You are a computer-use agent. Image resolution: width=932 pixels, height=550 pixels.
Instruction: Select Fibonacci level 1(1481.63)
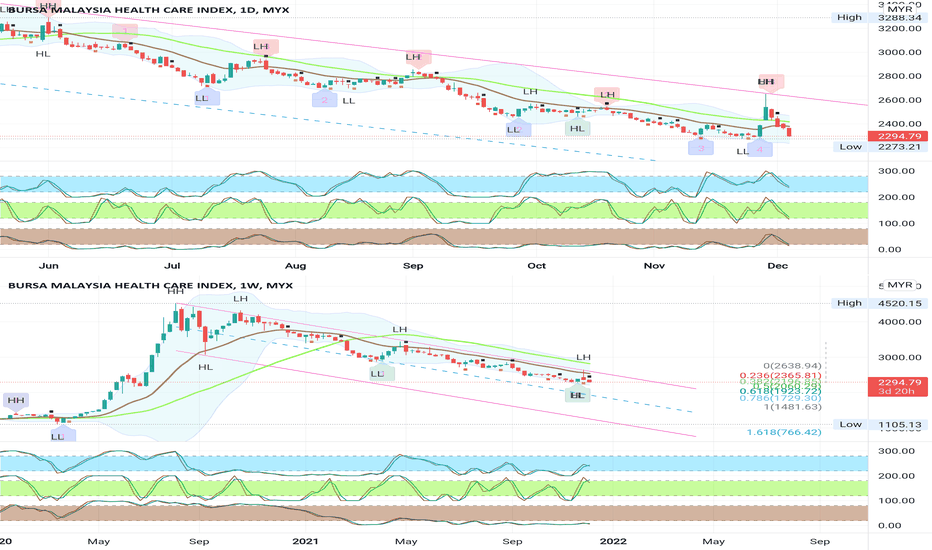792,407
